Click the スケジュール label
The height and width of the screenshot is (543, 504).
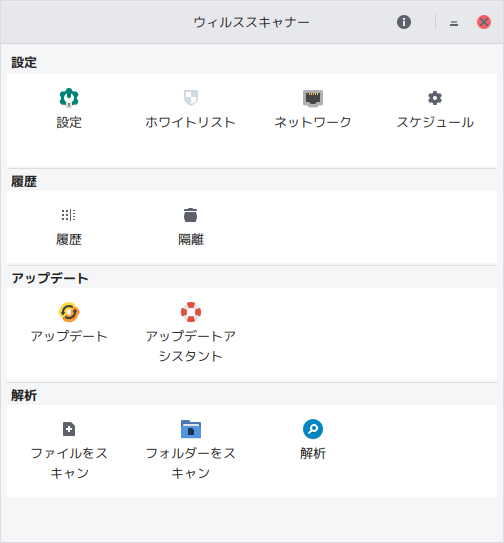(x=435, y=122)
